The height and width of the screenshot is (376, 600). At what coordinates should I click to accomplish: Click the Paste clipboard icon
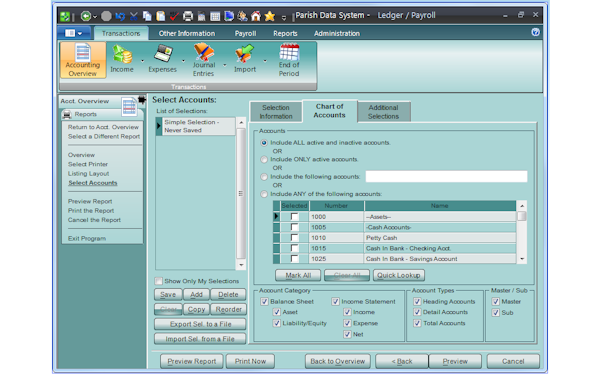coord(161,16)
